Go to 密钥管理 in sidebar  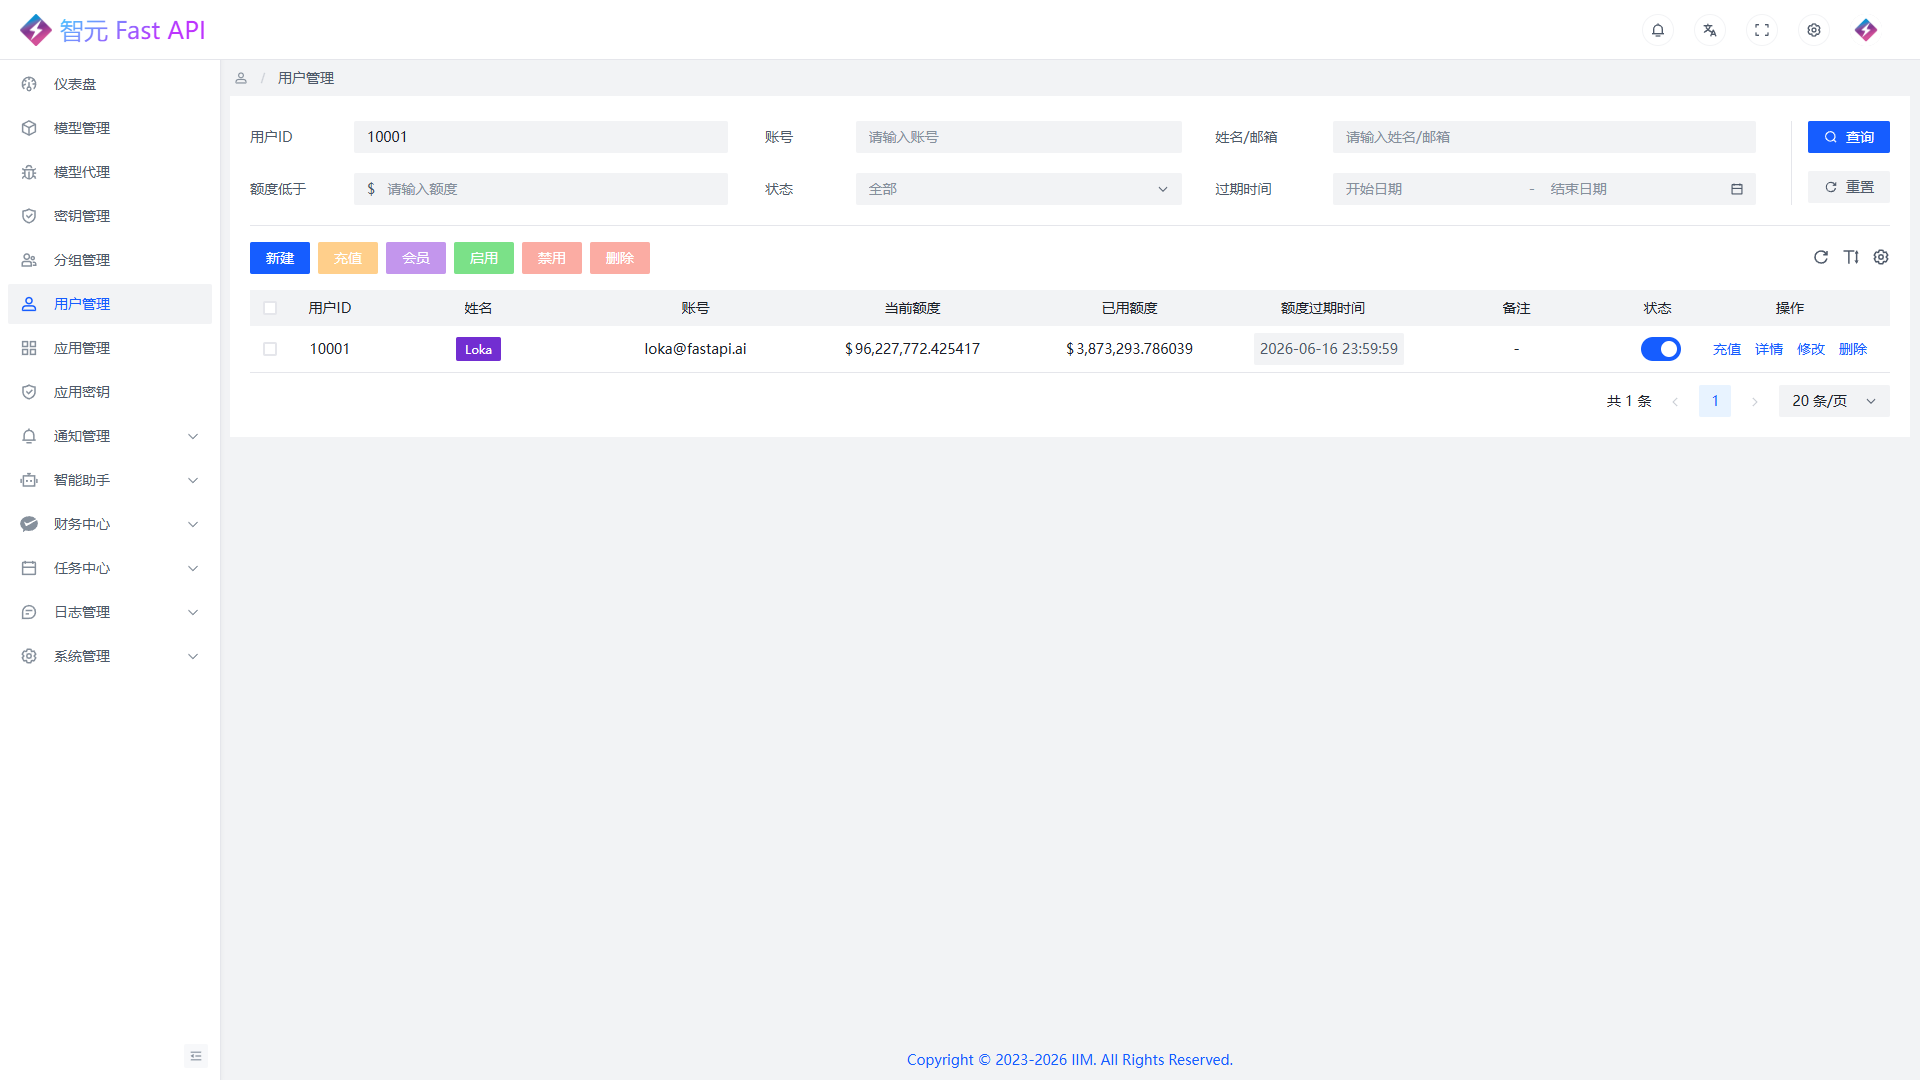(82, 216)
